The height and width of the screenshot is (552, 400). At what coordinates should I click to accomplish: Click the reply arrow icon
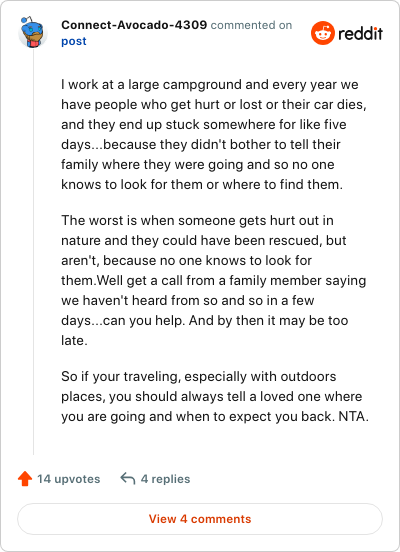point(128,479)
